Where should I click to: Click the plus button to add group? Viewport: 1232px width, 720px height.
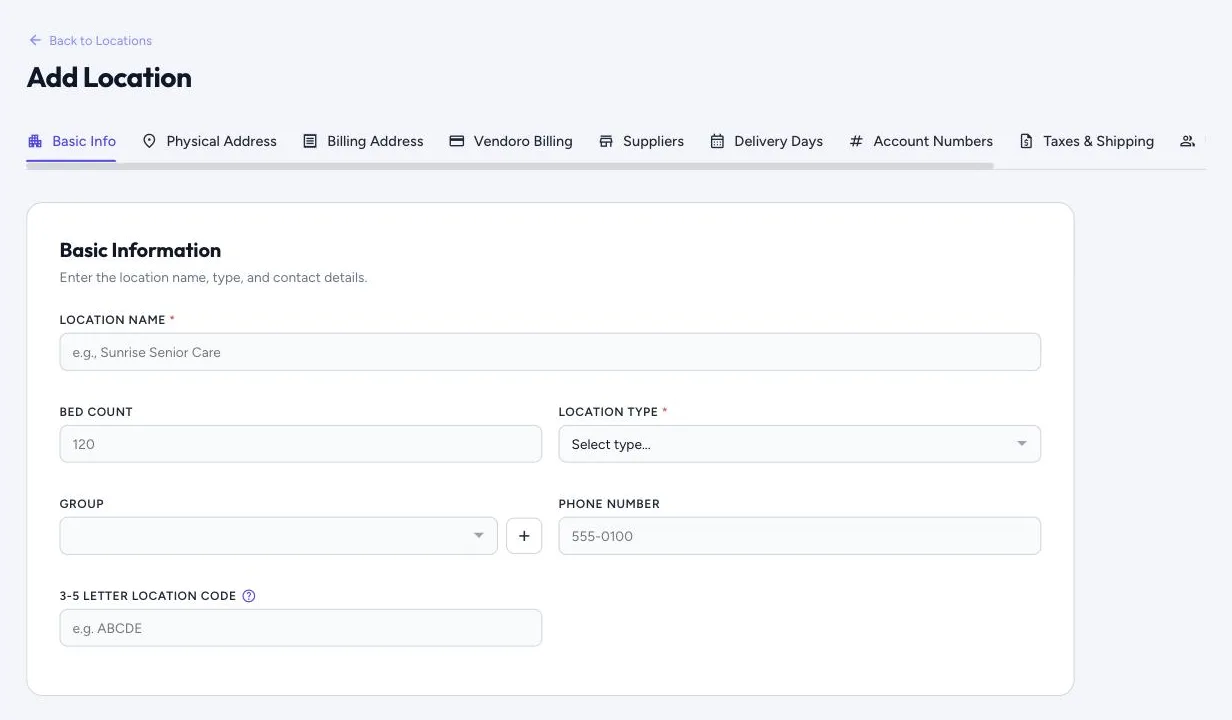[524, 536]
